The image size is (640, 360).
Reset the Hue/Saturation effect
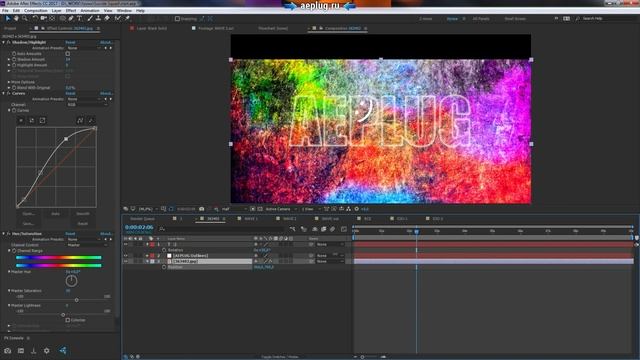click(x=70, y=234)
